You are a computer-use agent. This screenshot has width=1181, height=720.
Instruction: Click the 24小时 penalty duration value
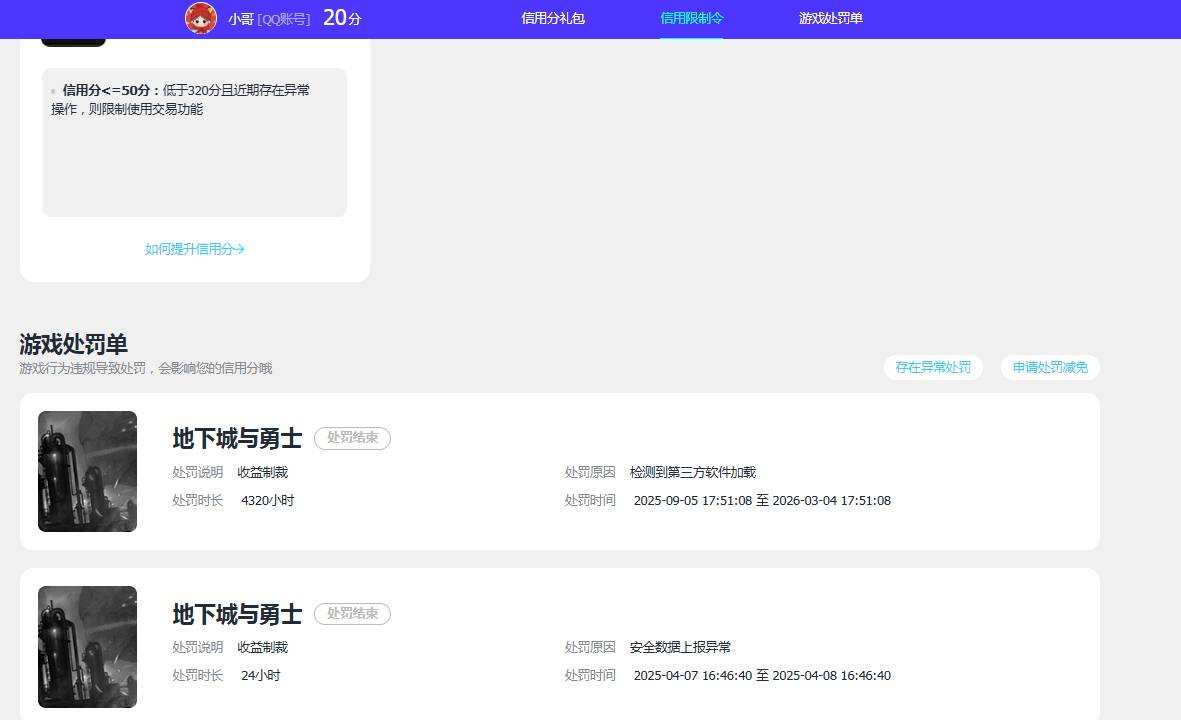coord(261,676)
